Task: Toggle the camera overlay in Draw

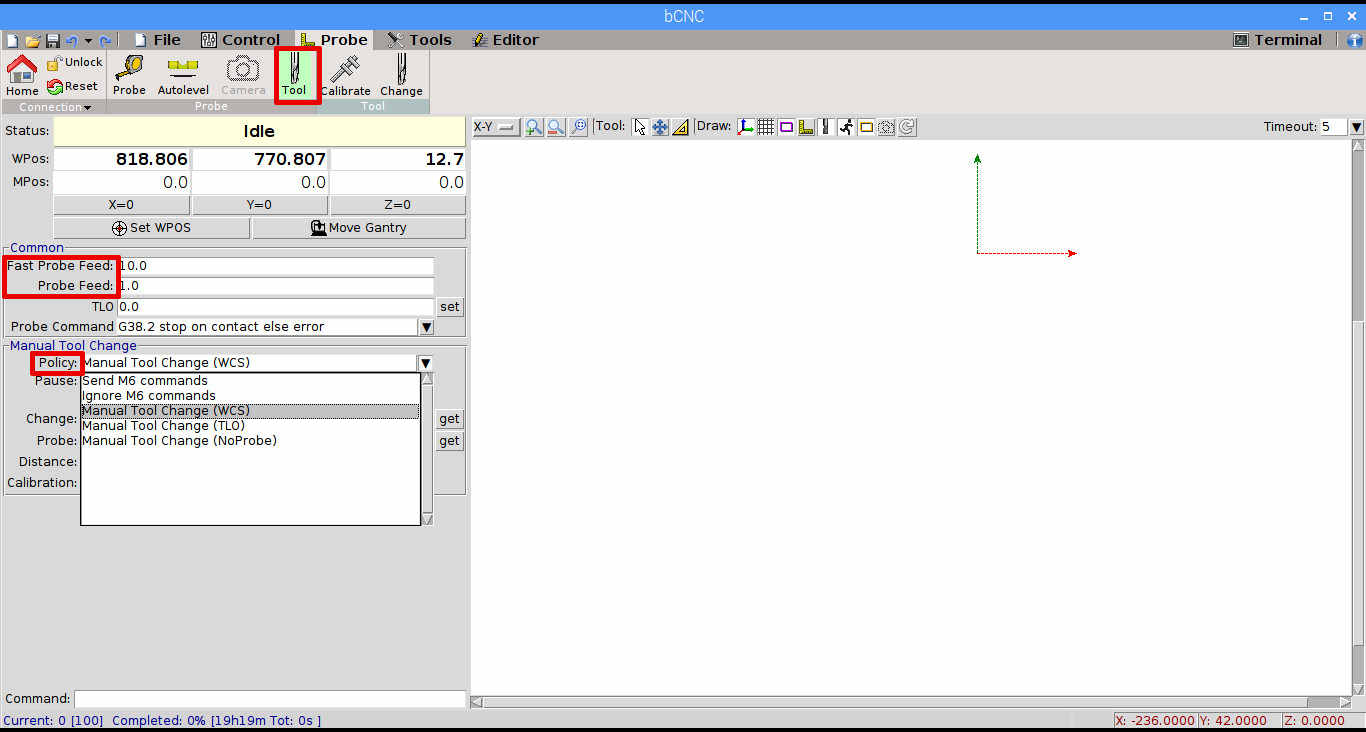Action: point(886,127)
